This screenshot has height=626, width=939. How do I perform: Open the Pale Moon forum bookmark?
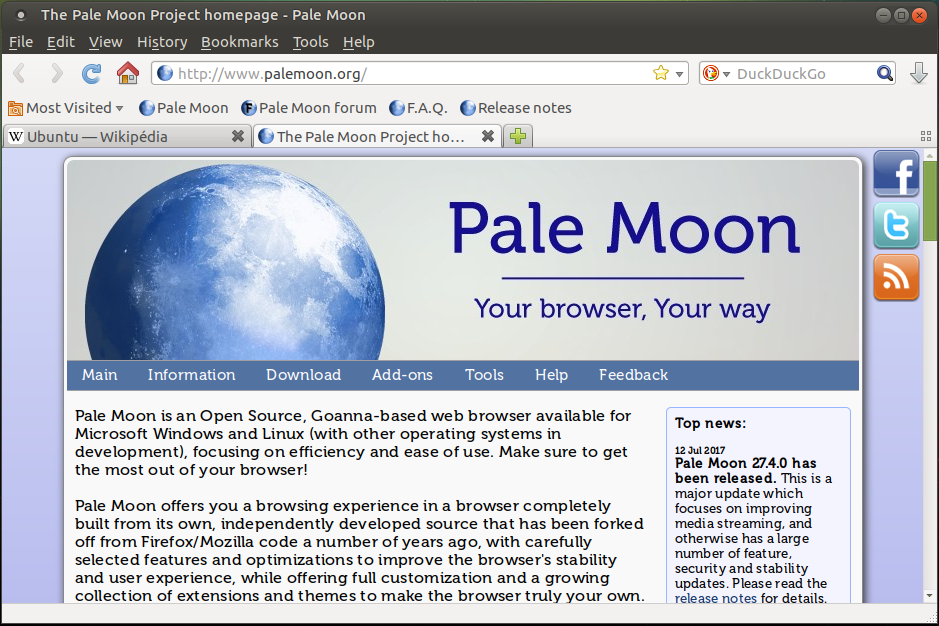[309, 108]
